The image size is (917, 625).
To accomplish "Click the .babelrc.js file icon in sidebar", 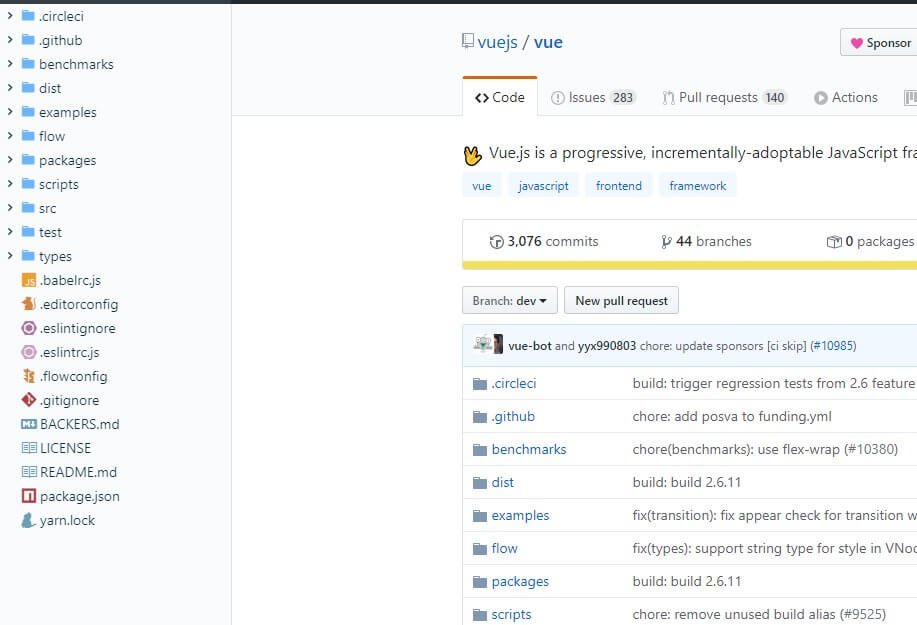I will [x=29, y=281].
